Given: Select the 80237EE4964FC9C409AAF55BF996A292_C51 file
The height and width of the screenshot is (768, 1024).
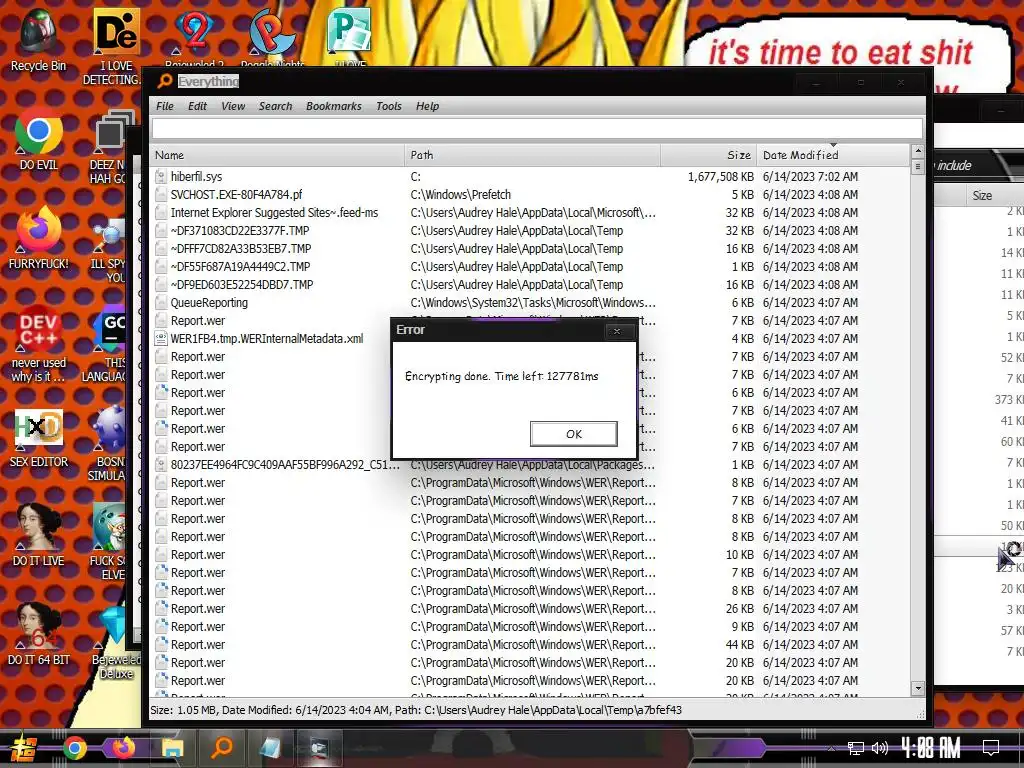Looking at the screenshot, I should click(x=285, y=464).
